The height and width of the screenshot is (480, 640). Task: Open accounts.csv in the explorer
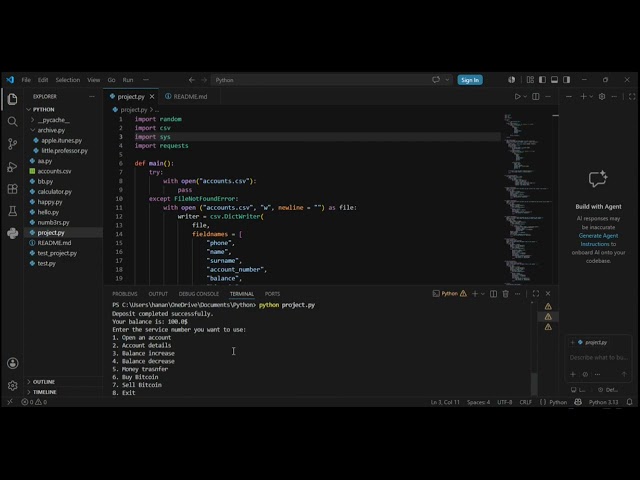pyautogui.click(x=54, y=171)
